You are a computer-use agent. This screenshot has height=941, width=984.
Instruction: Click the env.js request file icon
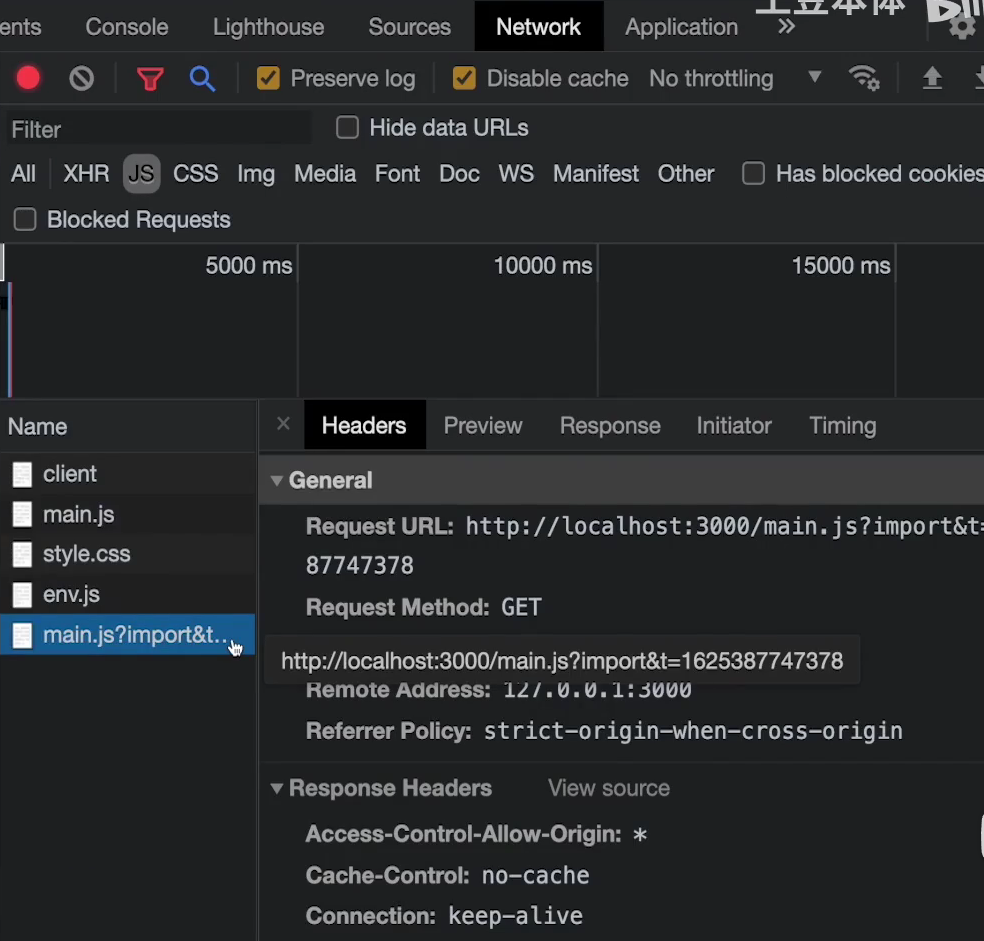(22, 594)
